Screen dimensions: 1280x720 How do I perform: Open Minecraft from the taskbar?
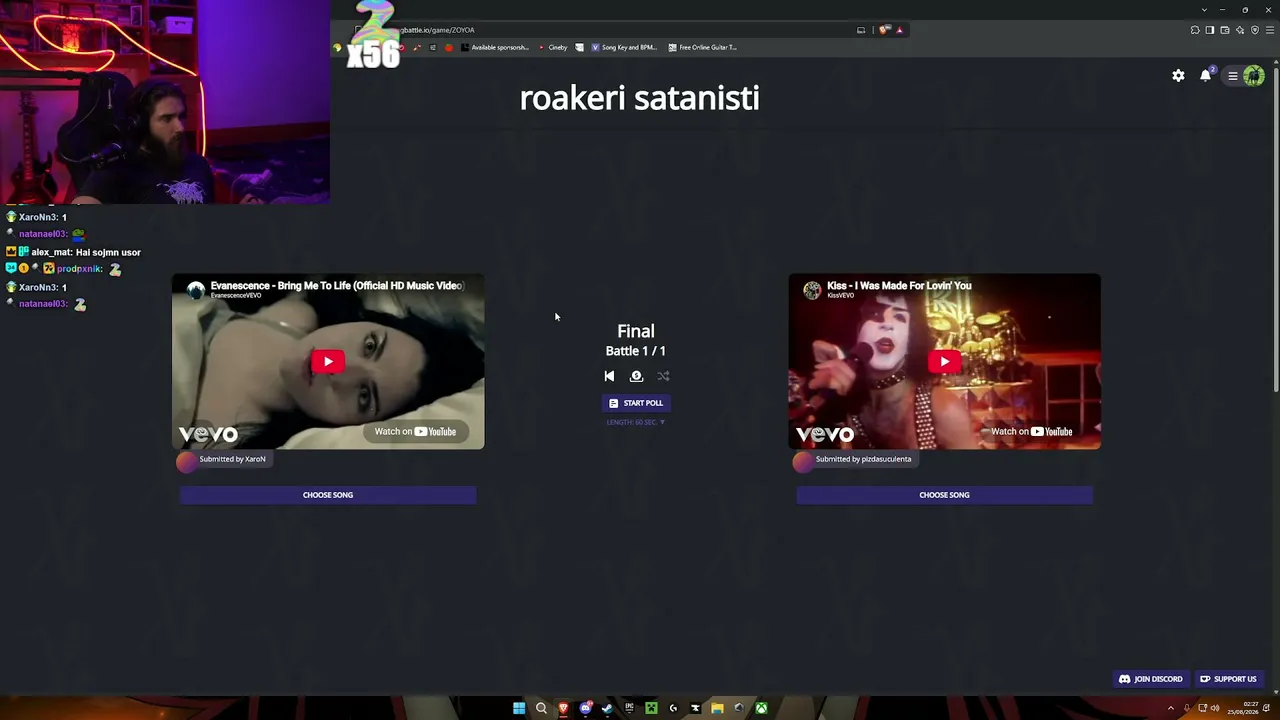[x=651, y=708]
